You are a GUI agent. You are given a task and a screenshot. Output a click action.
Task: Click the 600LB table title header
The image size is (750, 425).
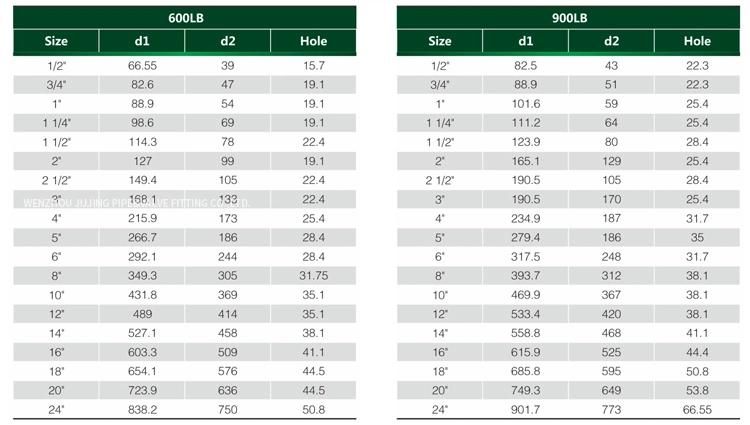(x=185, y=18)
